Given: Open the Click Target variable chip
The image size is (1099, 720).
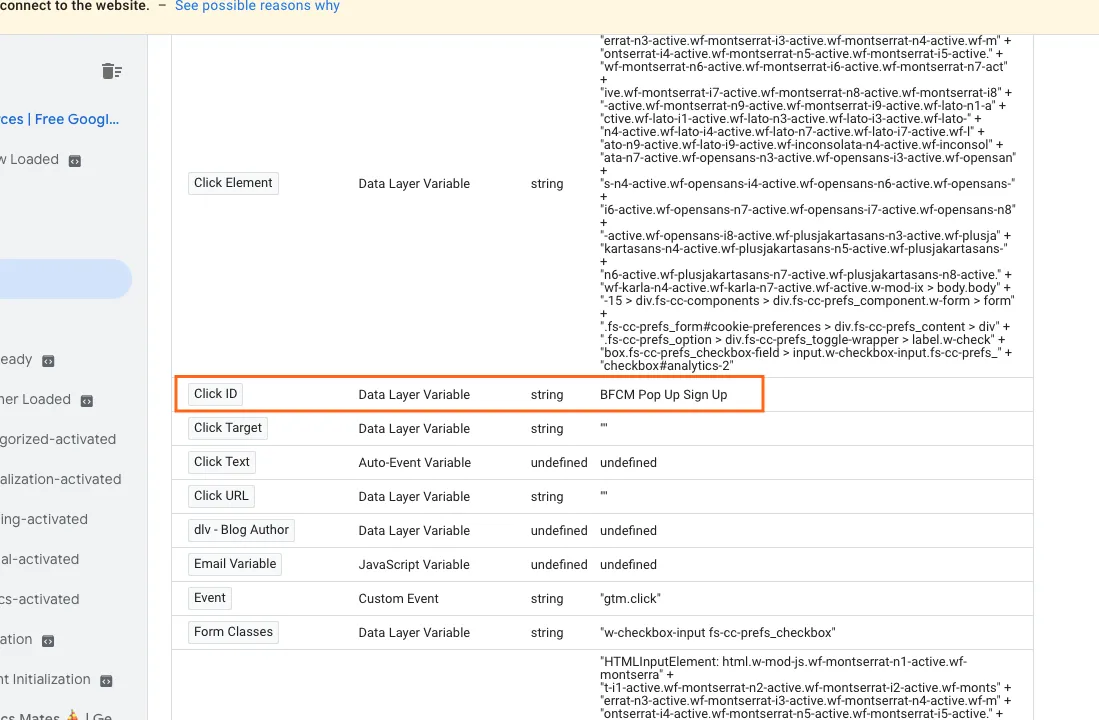Looking at the screenshot, I should (228, 428).
